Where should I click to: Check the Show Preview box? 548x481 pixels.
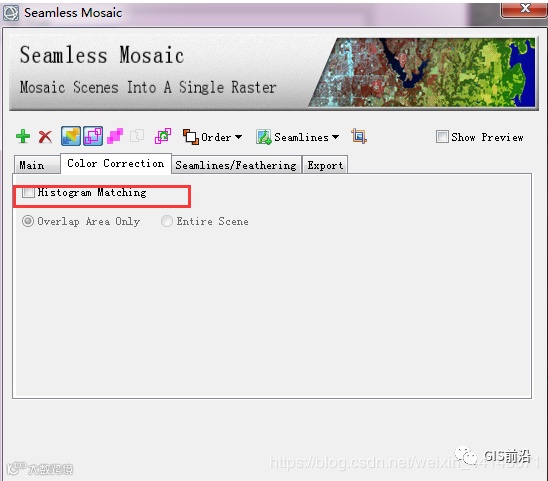click(442, 136)
